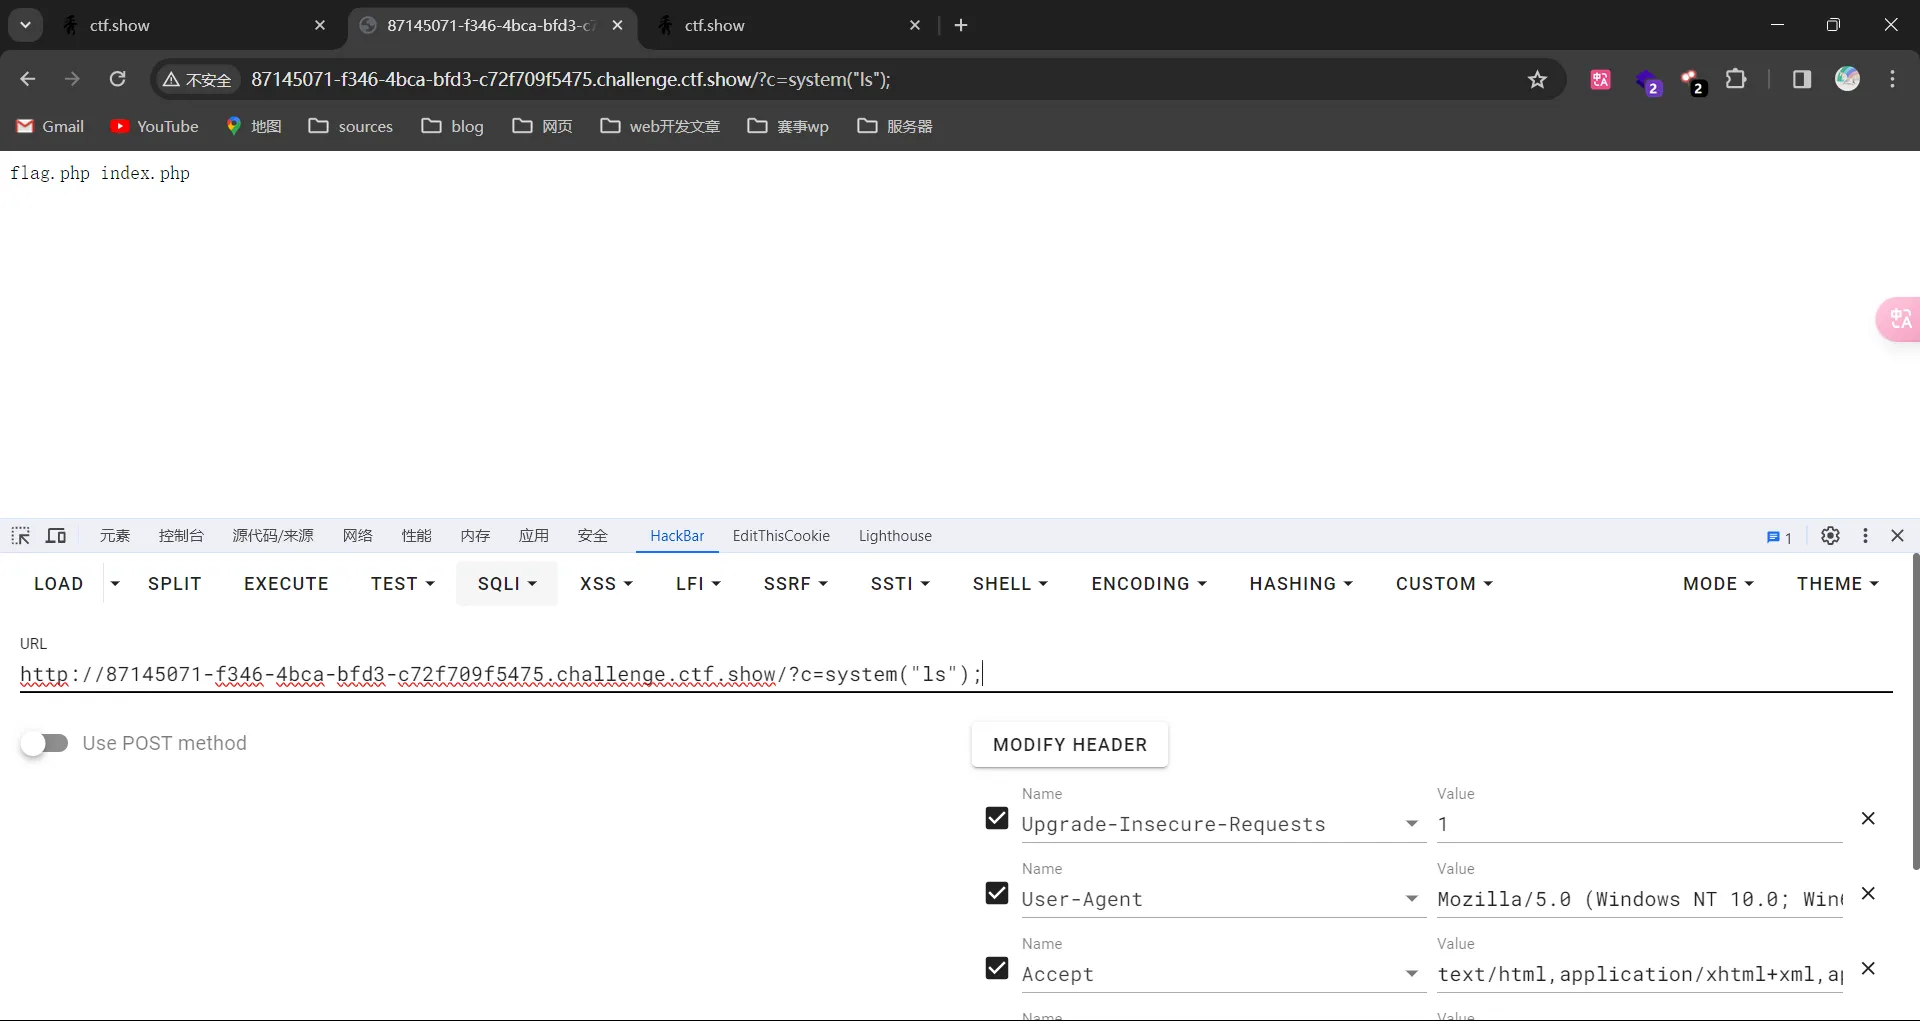This screenshot has width=1920, height=1021.
Task: Expand the User-Agent header name dropdown
Action: point(1412,899)
